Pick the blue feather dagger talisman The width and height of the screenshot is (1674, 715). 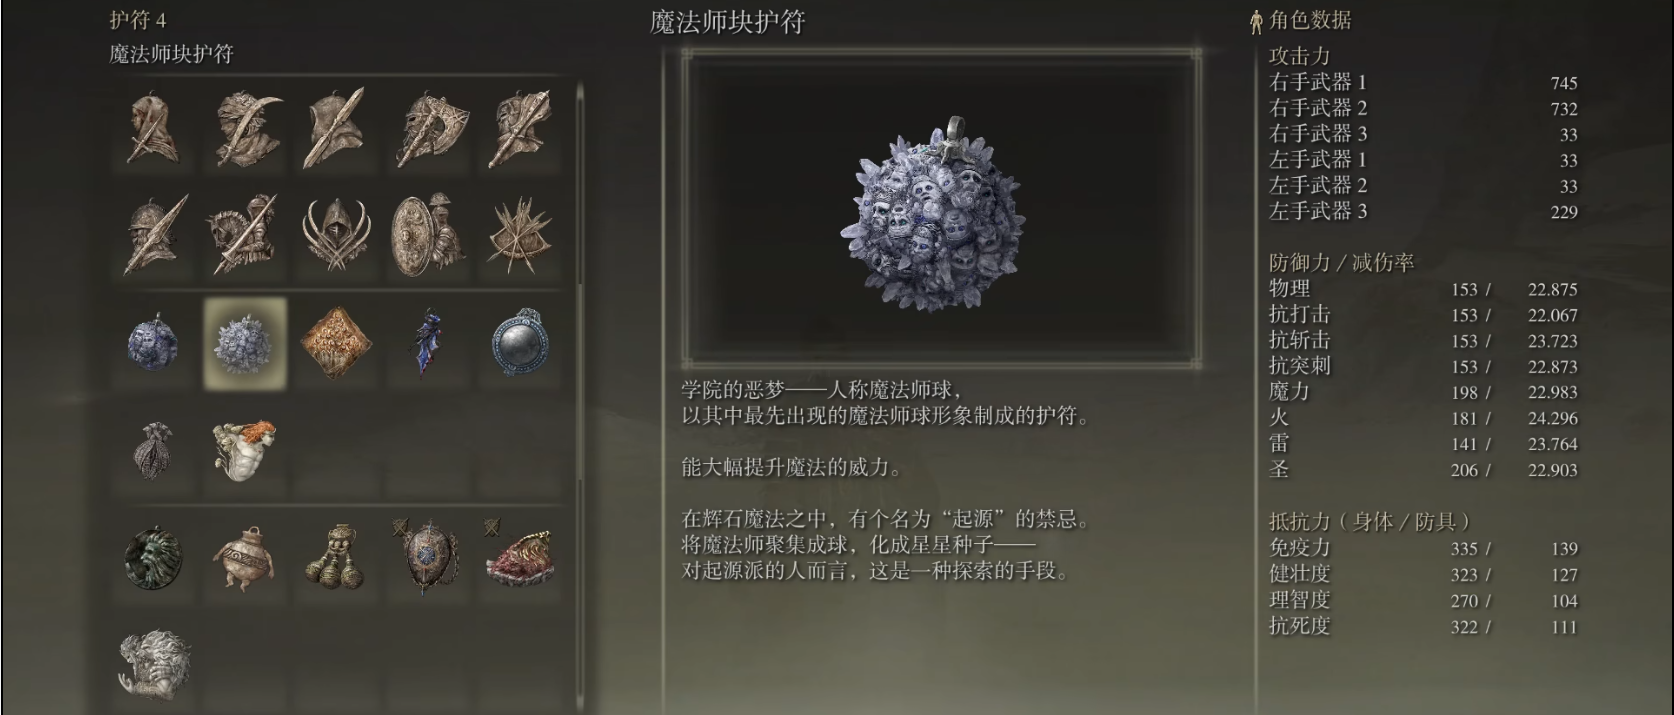pyautogui.click(x=429, y=343)
